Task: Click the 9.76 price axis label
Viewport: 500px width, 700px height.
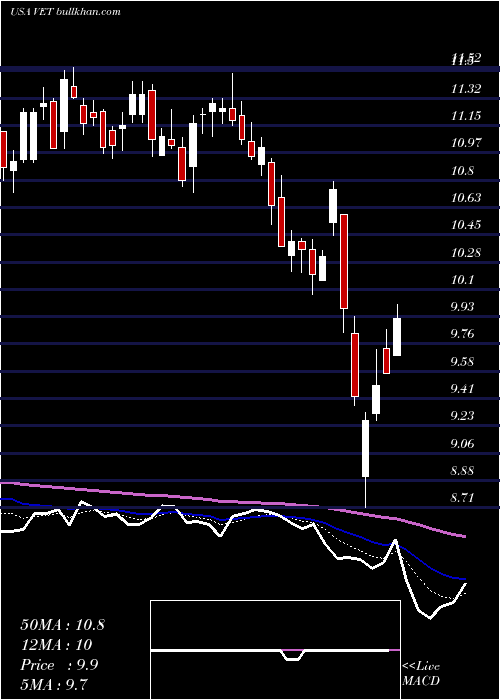Action: [x=464, y=334]
